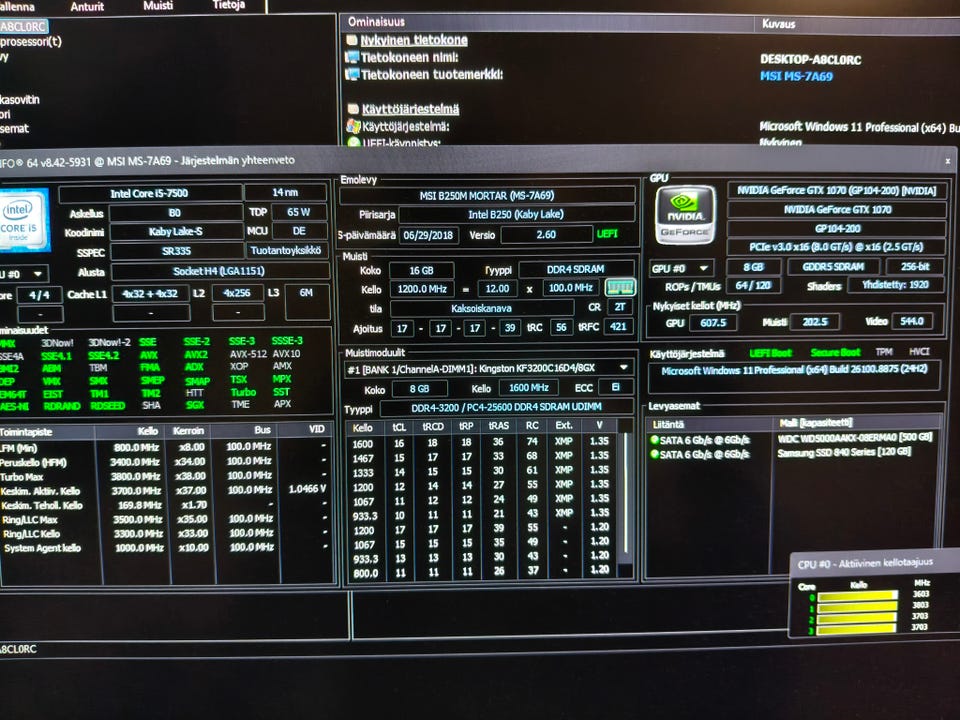960x720 pixels.
Task: Click the SR335 SSPEC field
Action: click(176, 251)
